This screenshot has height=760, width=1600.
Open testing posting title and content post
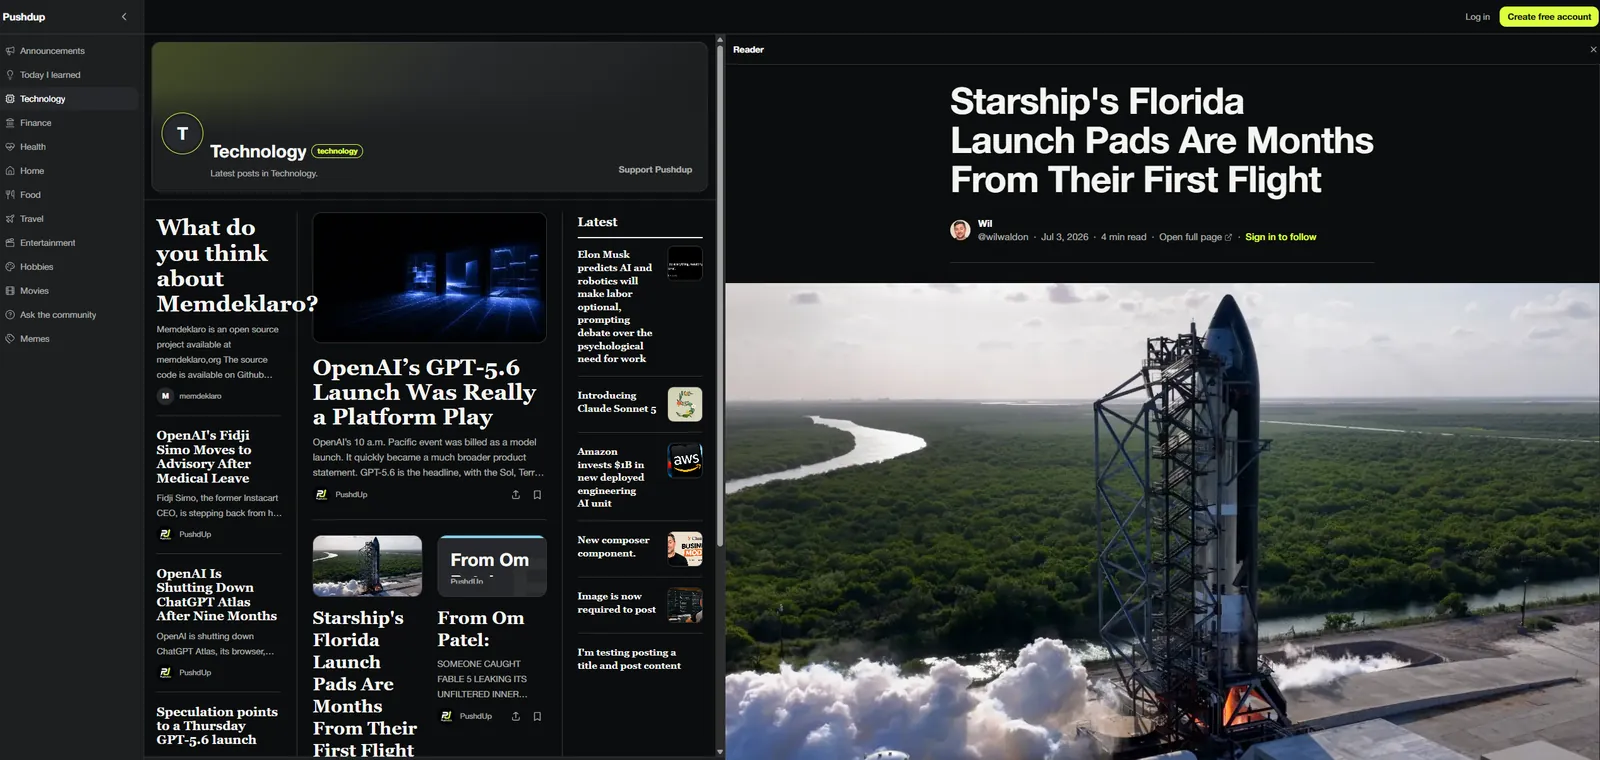tap(629, 659)
